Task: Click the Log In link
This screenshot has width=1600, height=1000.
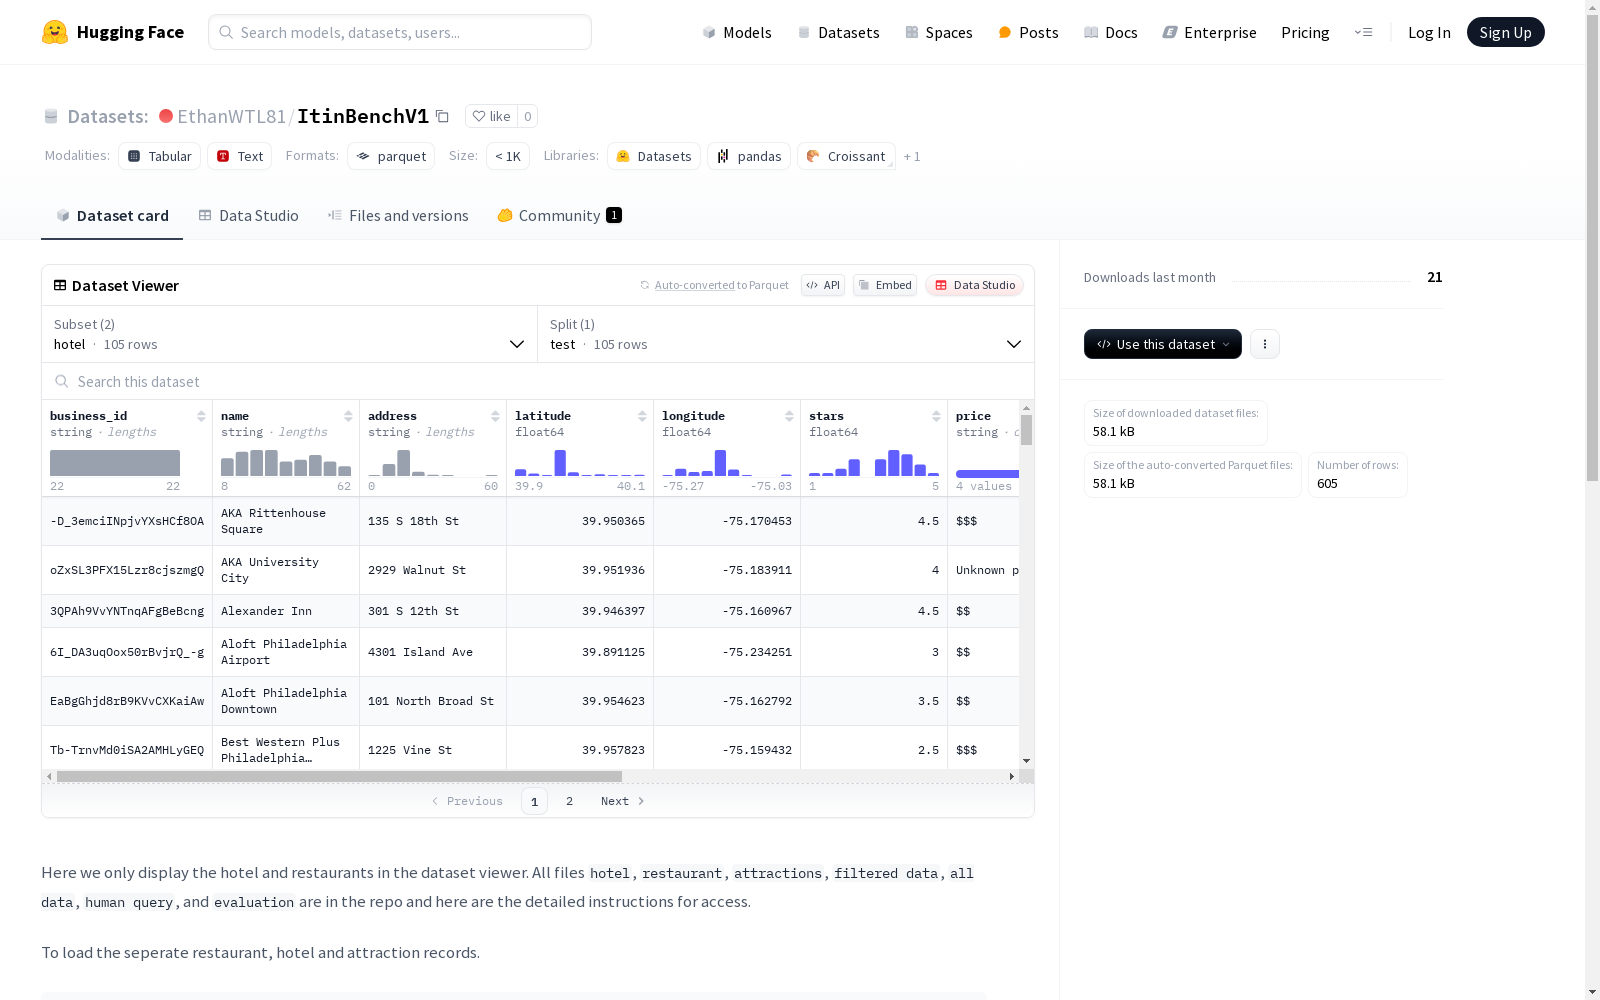Action: pyautogui.click(x=1429, y=32)
